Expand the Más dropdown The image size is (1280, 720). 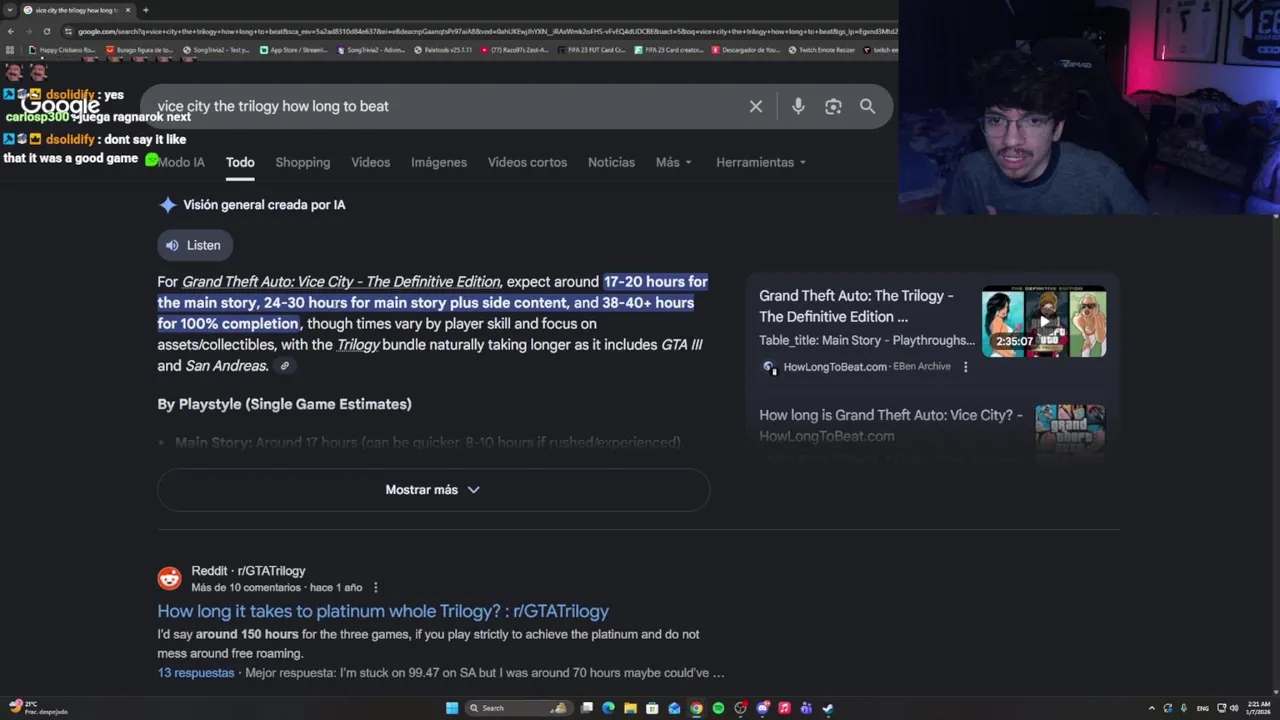(x=673, y=162)
